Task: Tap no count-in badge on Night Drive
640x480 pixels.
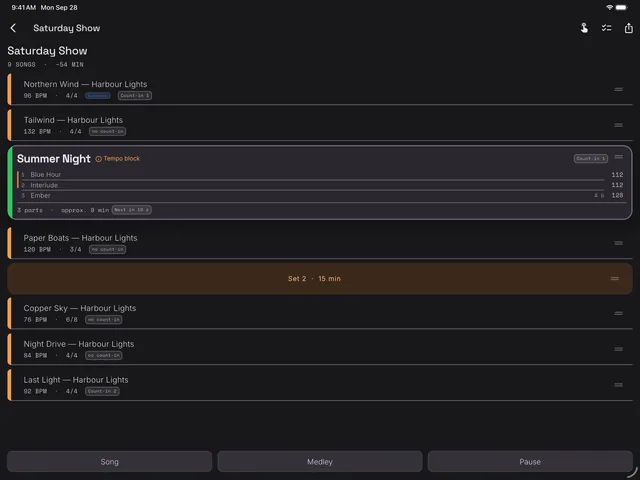Action: click(104, 356)
